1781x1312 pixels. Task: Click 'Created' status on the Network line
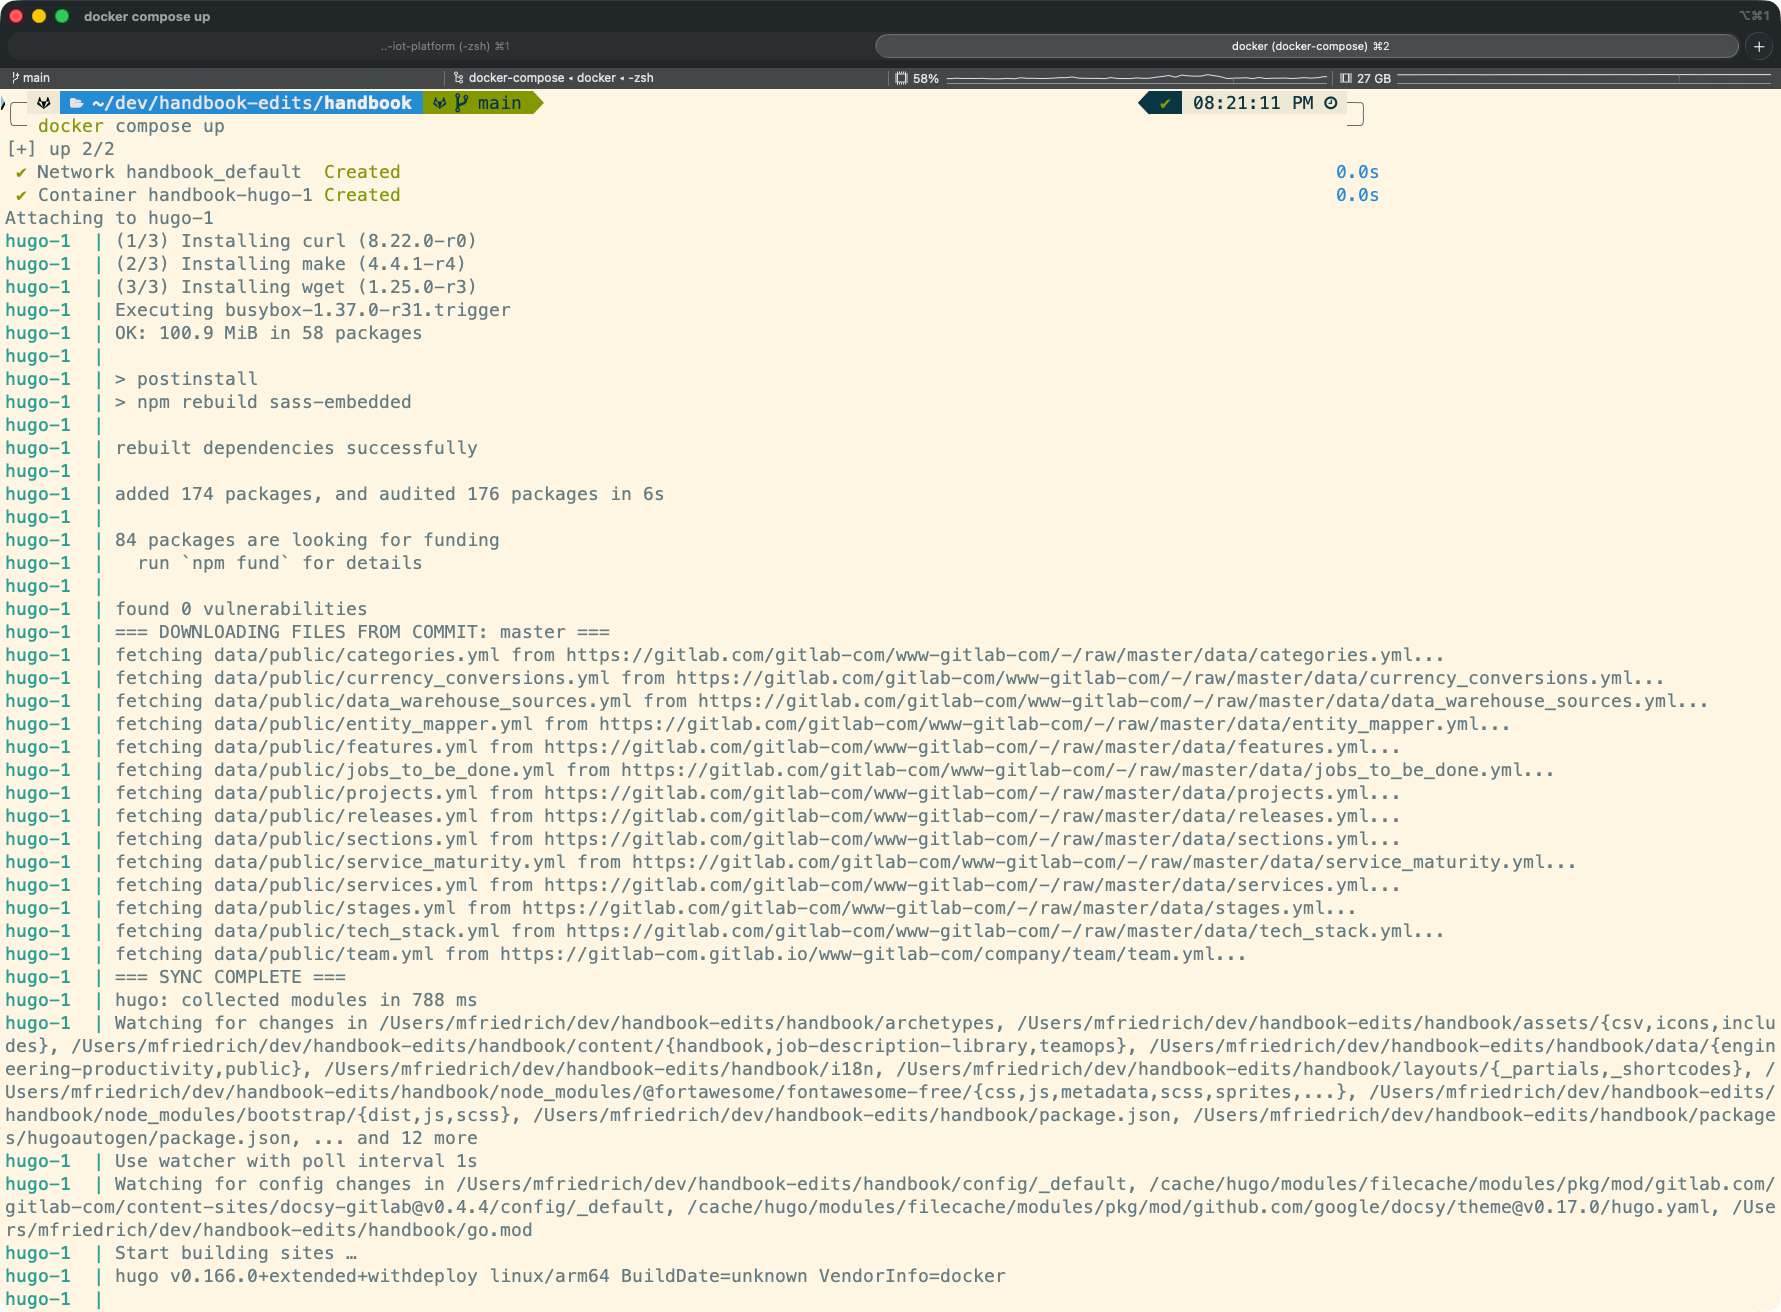point(362,172)
